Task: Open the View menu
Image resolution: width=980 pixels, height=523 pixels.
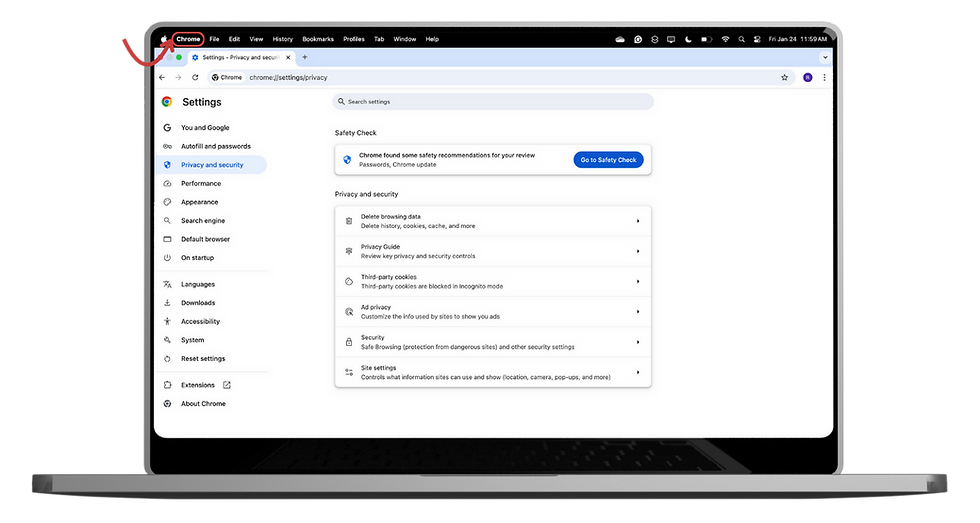Action: click(256, 39)
